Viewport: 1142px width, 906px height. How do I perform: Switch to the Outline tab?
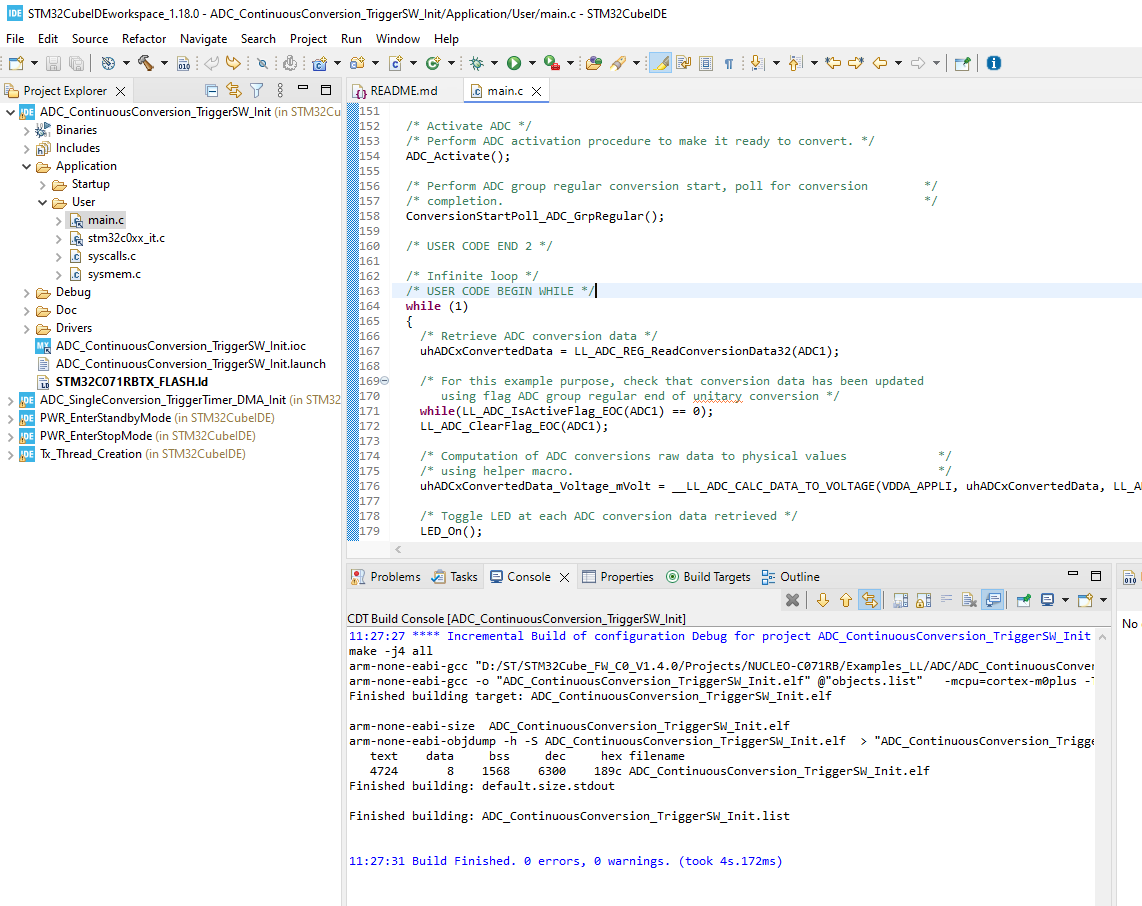[790, 577]
